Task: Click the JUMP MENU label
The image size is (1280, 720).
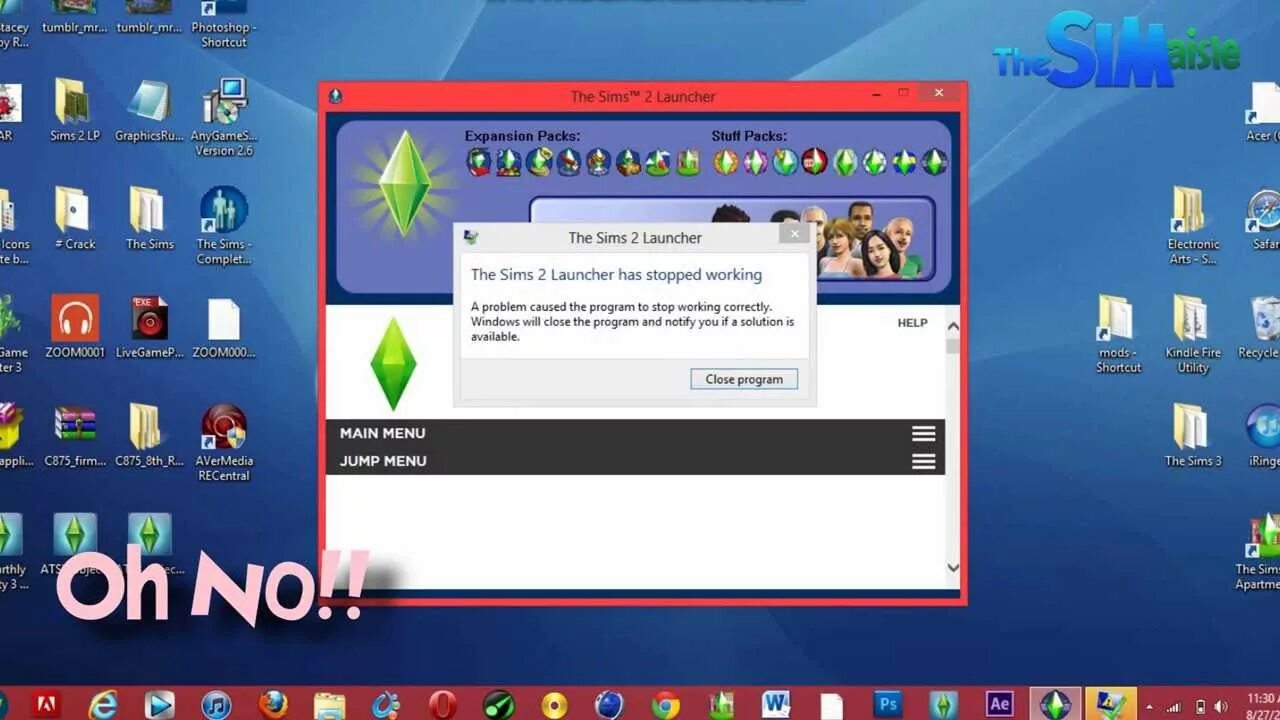Action: [383, 461]
